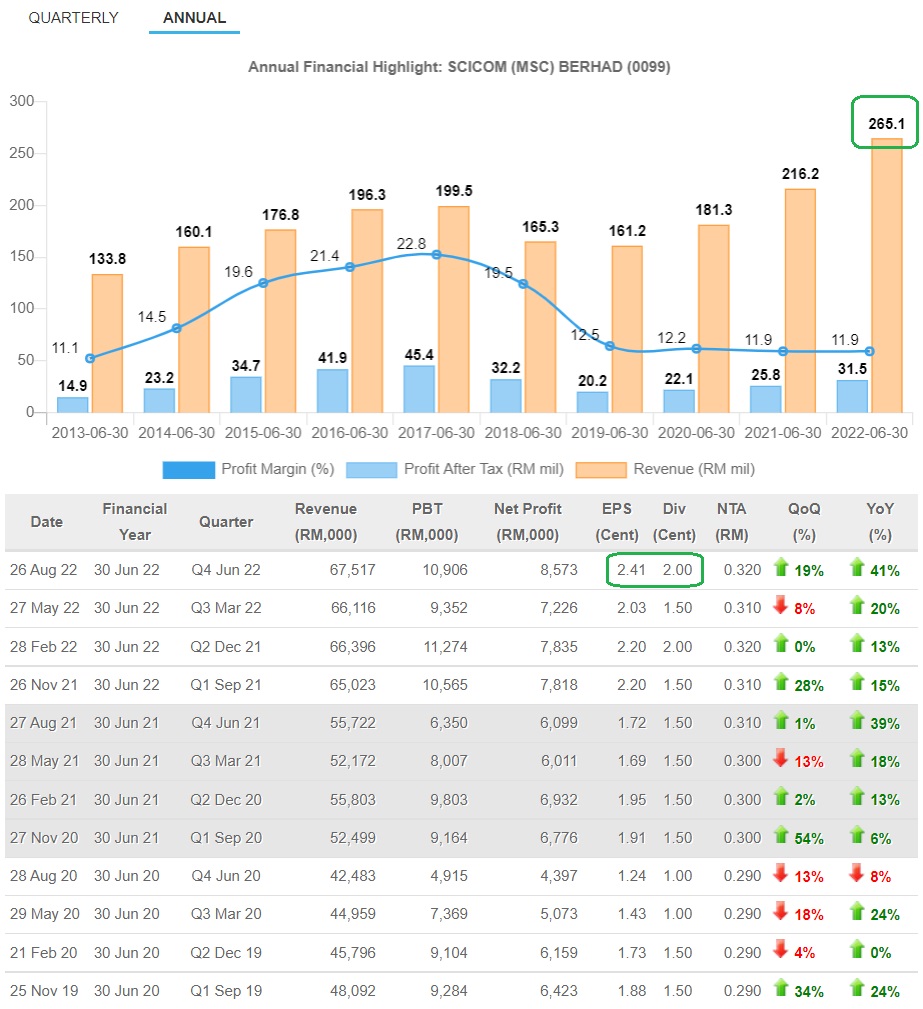Click the Revenue (RM,000) column header

point(326,522)
